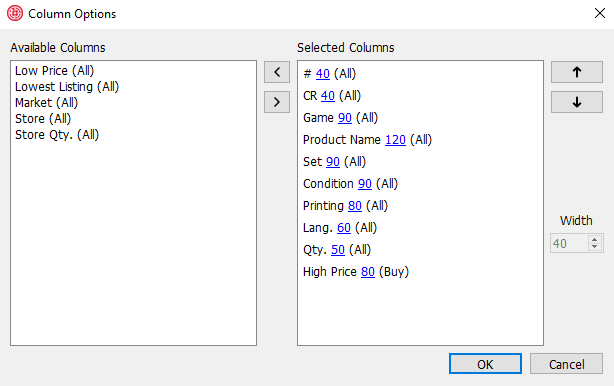Click width link 80 of Printing column
The image size is (614, 386).
[355, 206]
